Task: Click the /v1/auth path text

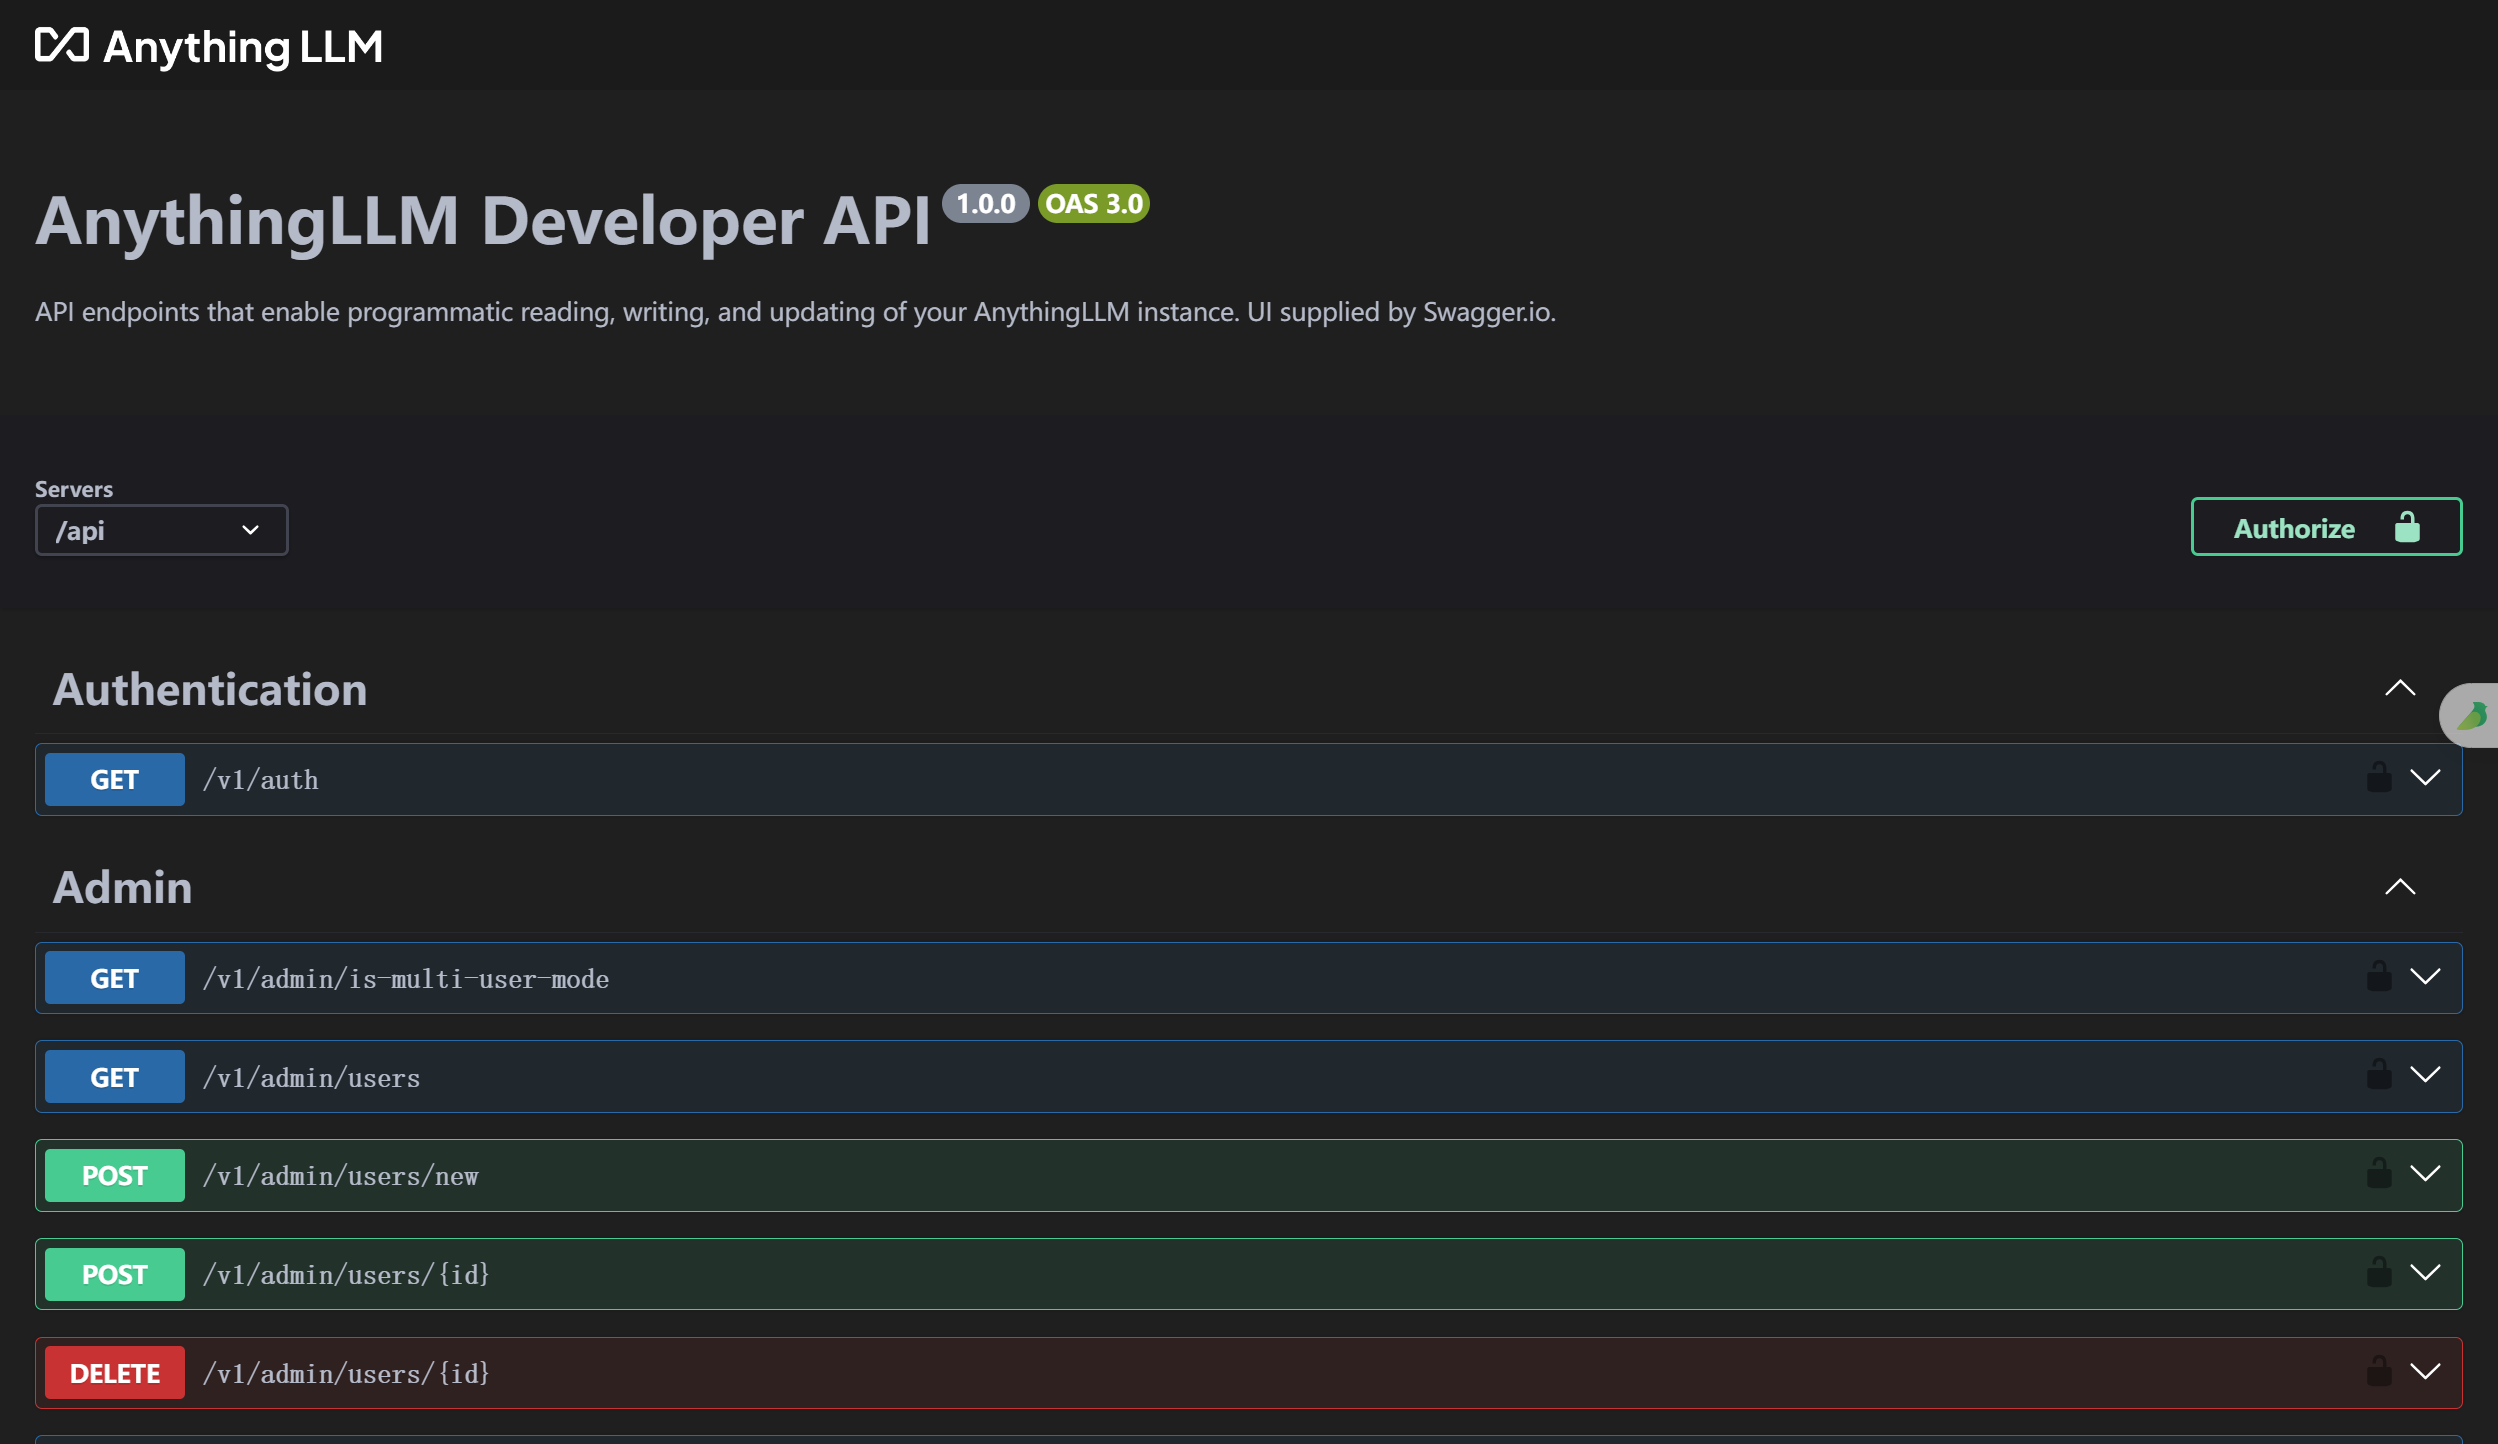Action: (x=261, y=780)
